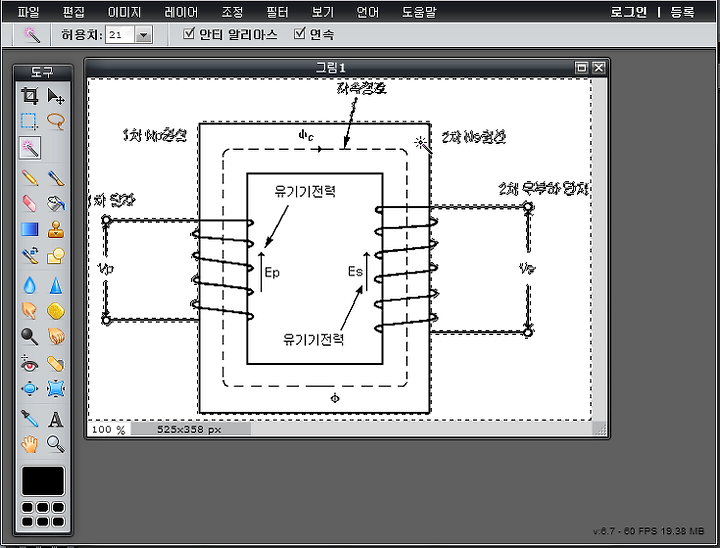The image size is (720, 548).
Task: Select the Magic Wand tool in tools panel
Action: 30,148
